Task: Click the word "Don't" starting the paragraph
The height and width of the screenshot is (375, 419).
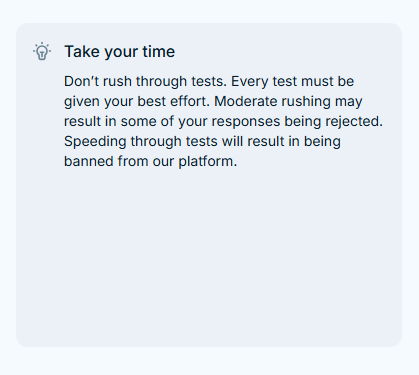Action: pyautogui.click(x=81, y=81)
